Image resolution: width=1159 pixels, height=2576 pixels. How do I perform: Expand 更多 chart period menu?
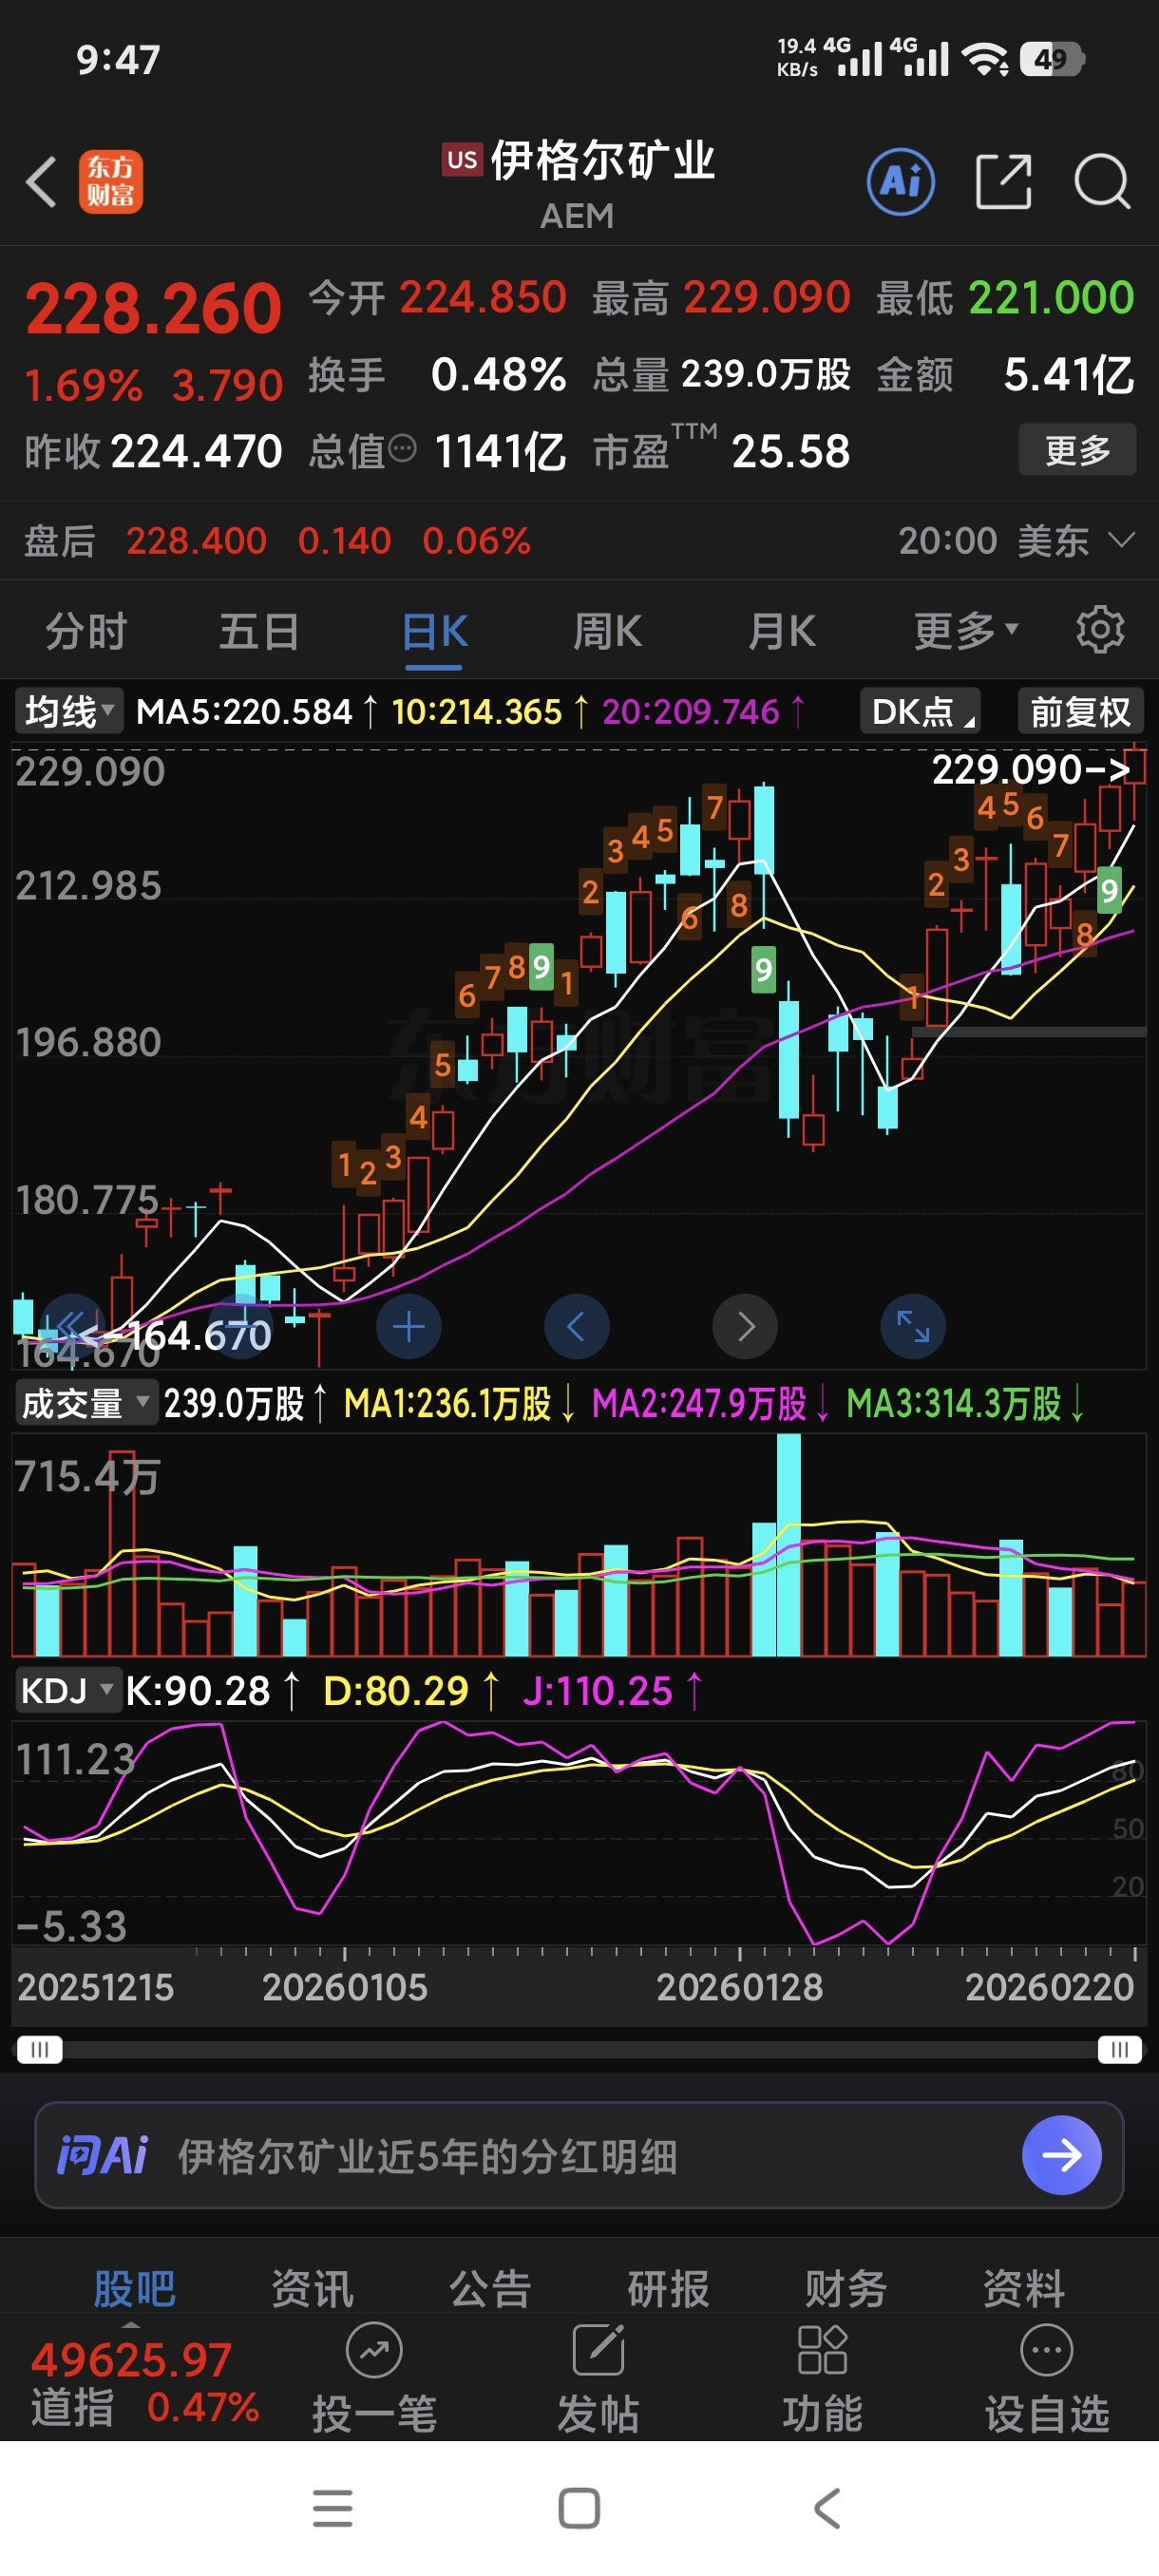(965, 631)
